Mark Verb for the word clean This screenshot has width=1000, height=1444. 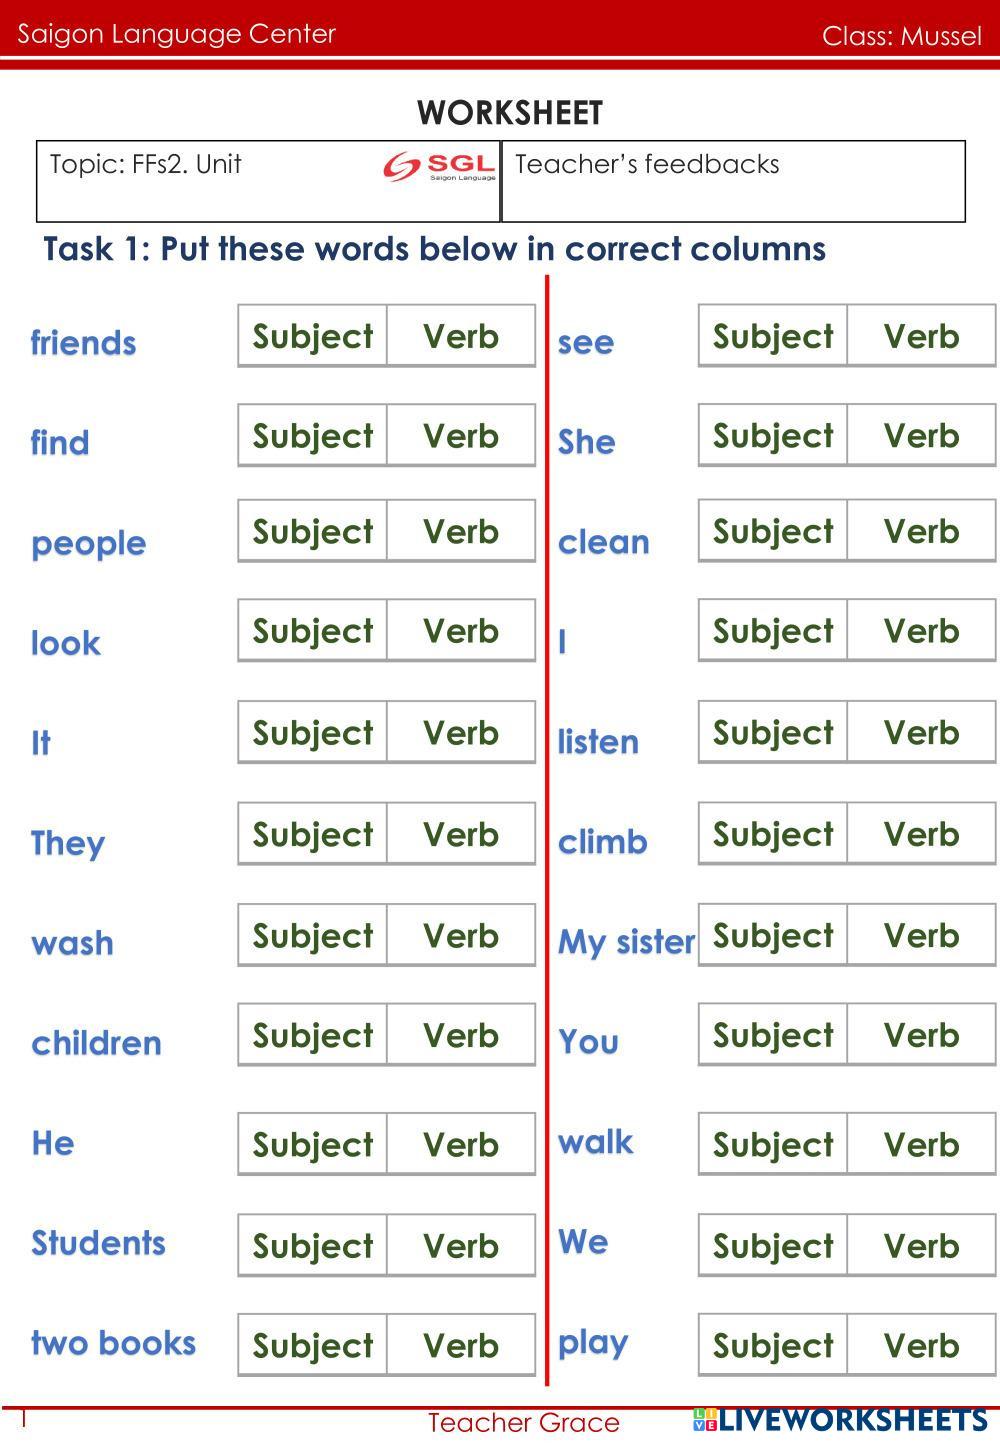[921, 531]
